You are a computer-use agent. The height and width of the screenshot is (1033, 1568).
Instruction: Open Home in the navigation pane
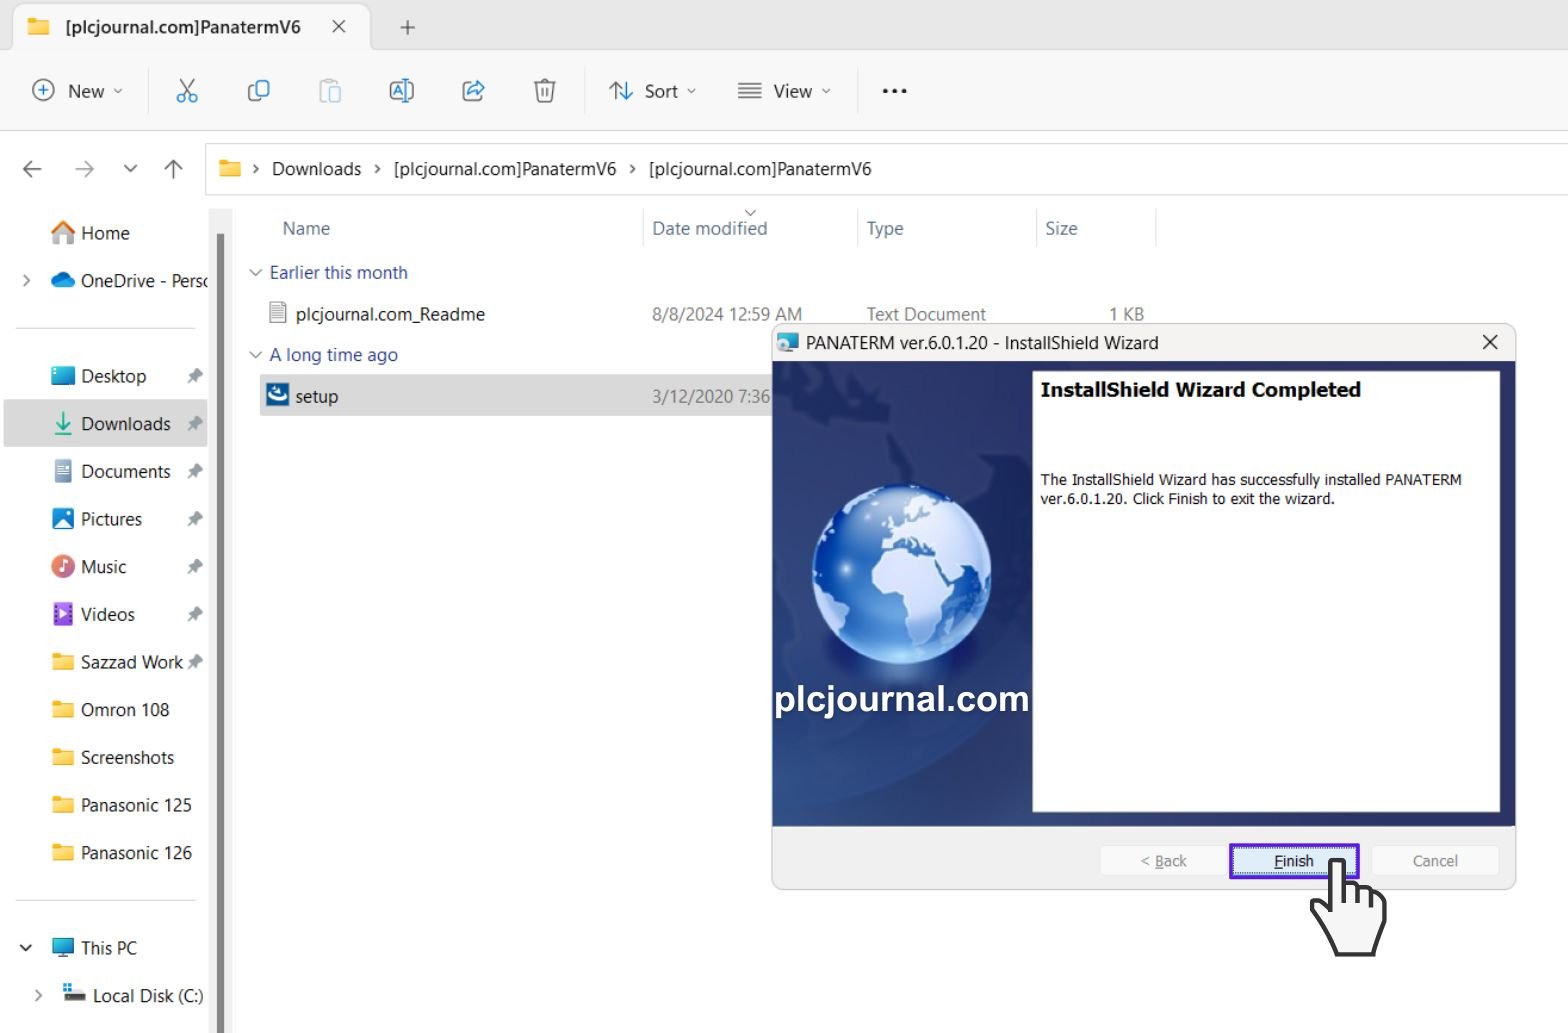[x=105, y=233]
